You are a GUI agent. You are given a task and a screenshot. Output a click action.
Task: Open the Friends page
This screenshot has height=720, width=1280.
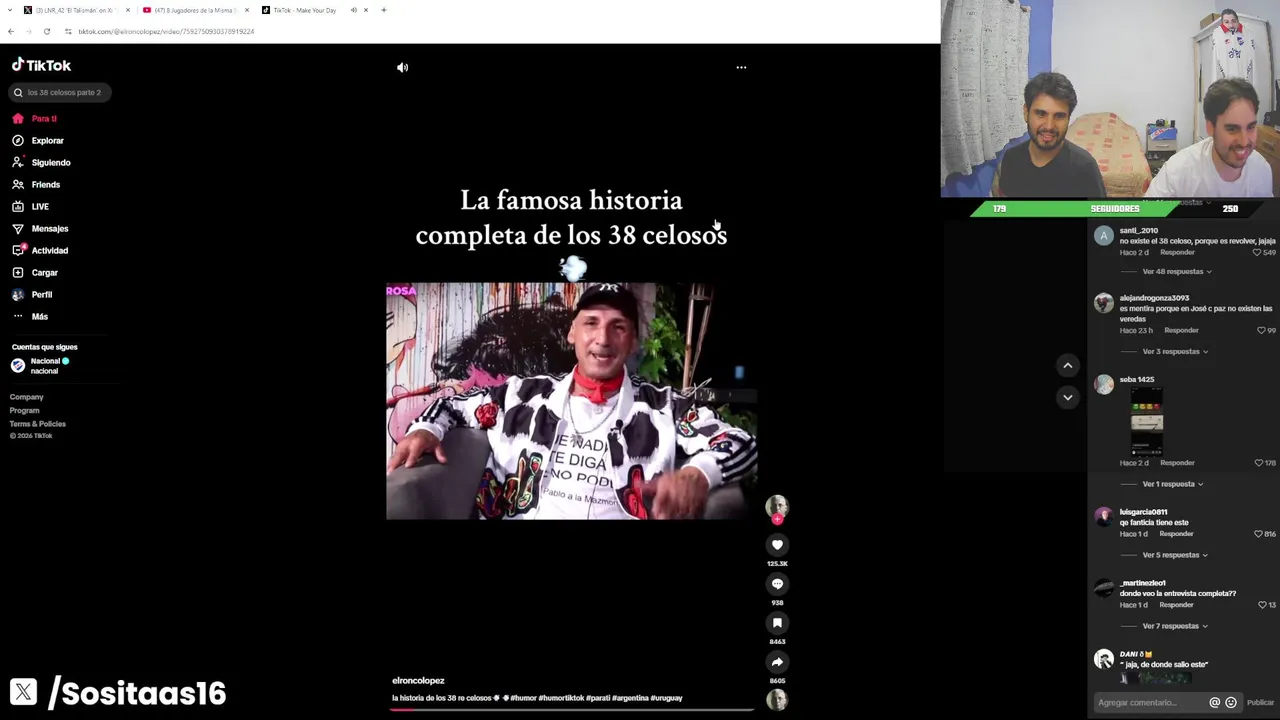[x=36, y=185]
